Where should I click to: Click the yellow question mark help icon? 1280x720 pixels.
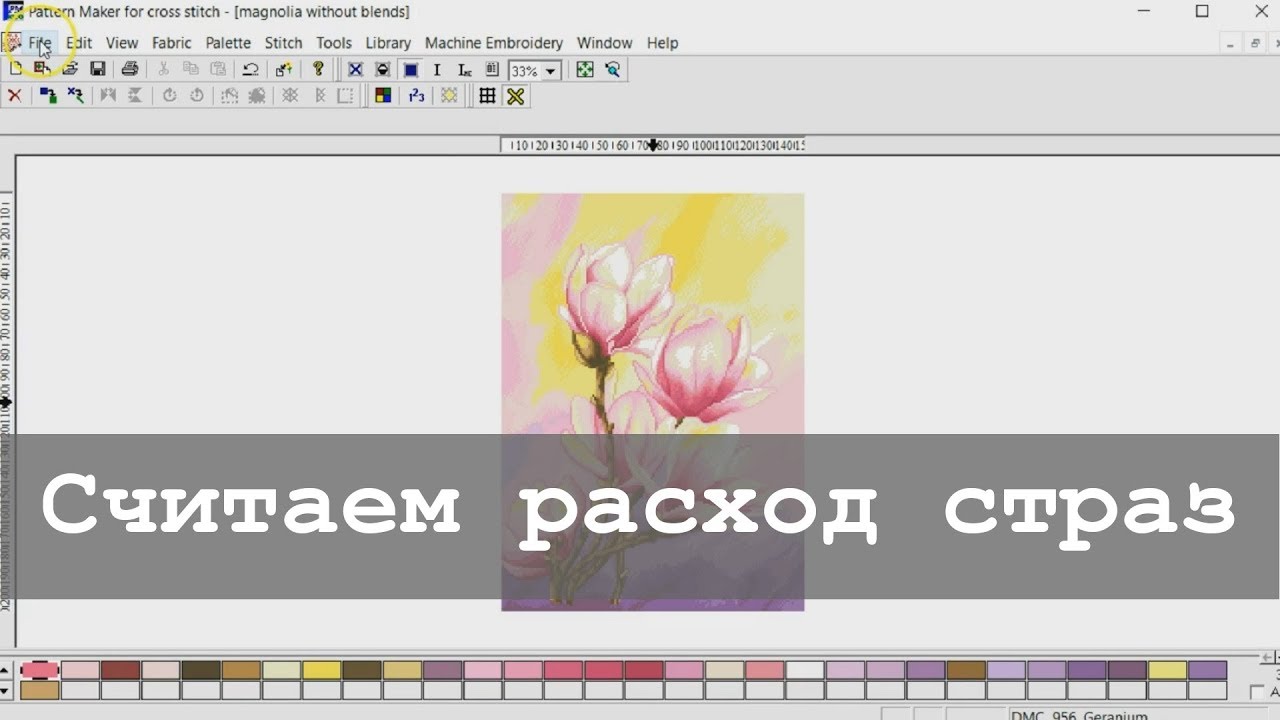pyautogui.click(x=318, y=69)
